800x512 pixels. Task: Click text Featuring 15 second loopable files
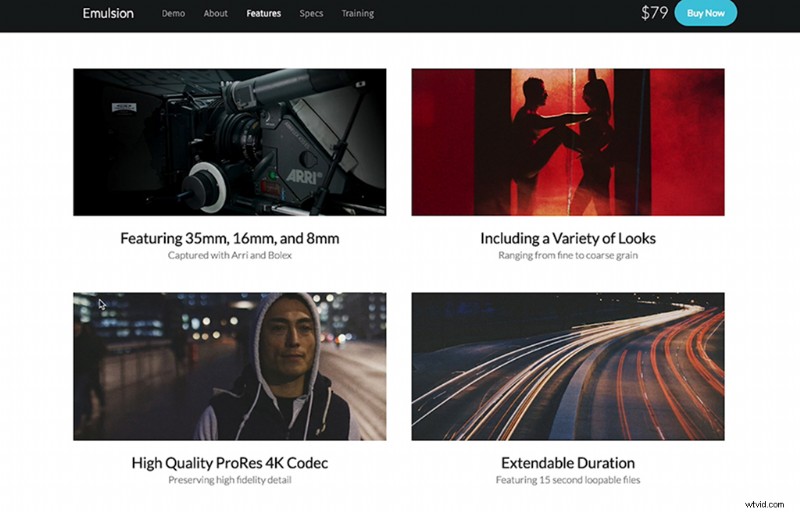click(568, 480)
